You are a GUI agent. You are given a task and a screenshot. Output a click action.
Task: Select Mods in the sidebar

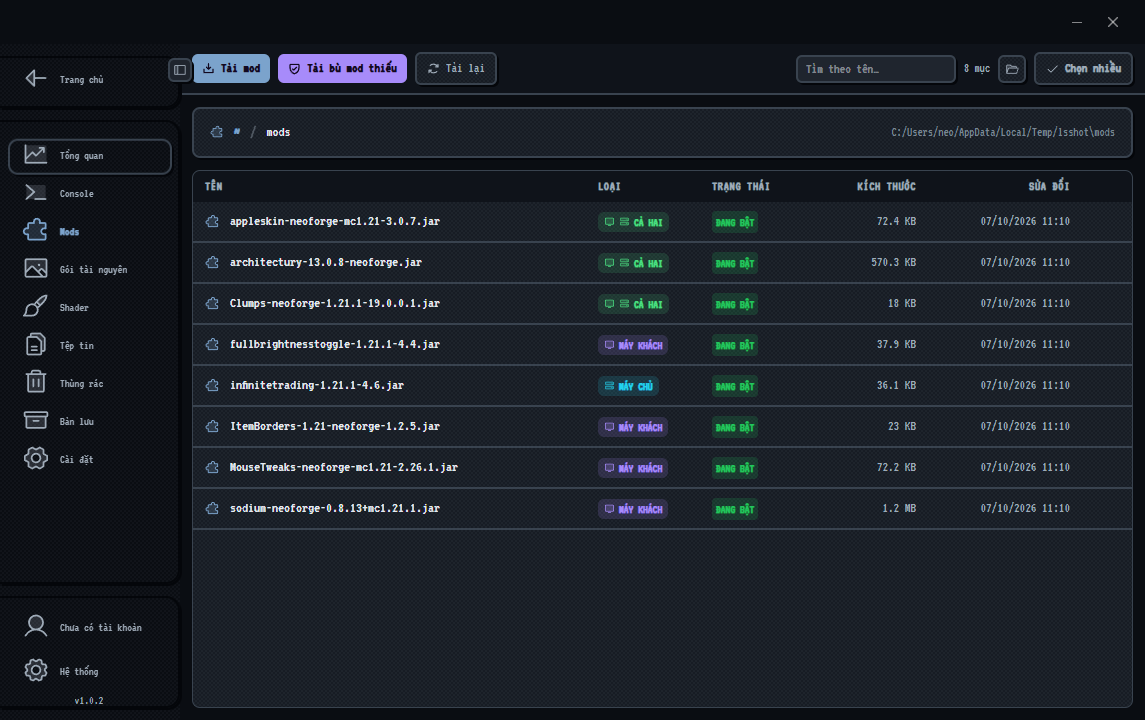click(x=90, y=231)
